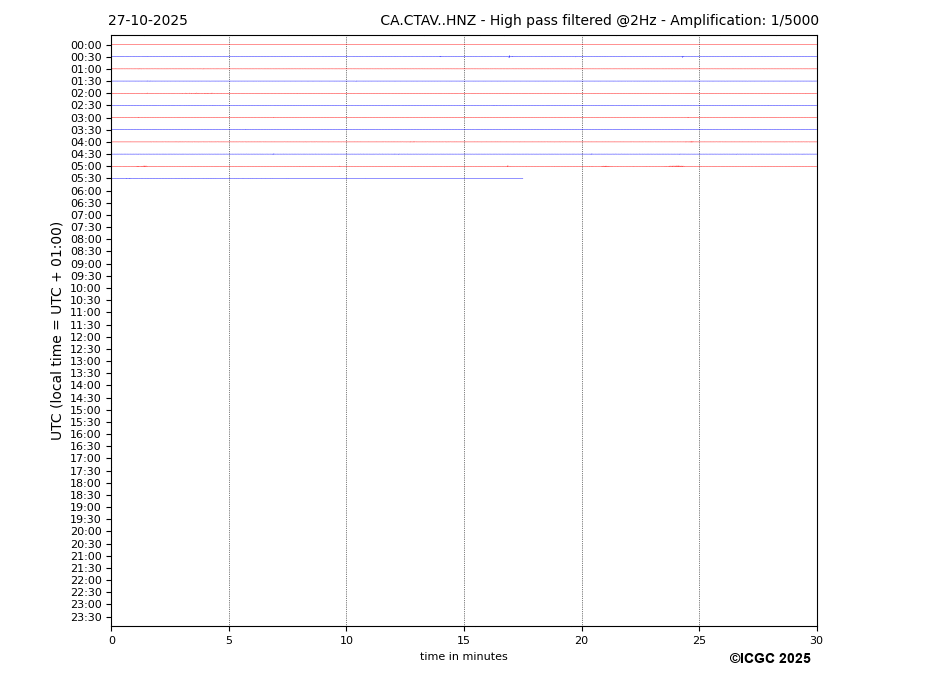Click the x-axis tick label 30
This screenshot has width=927, height=696.
pos(816,641)
